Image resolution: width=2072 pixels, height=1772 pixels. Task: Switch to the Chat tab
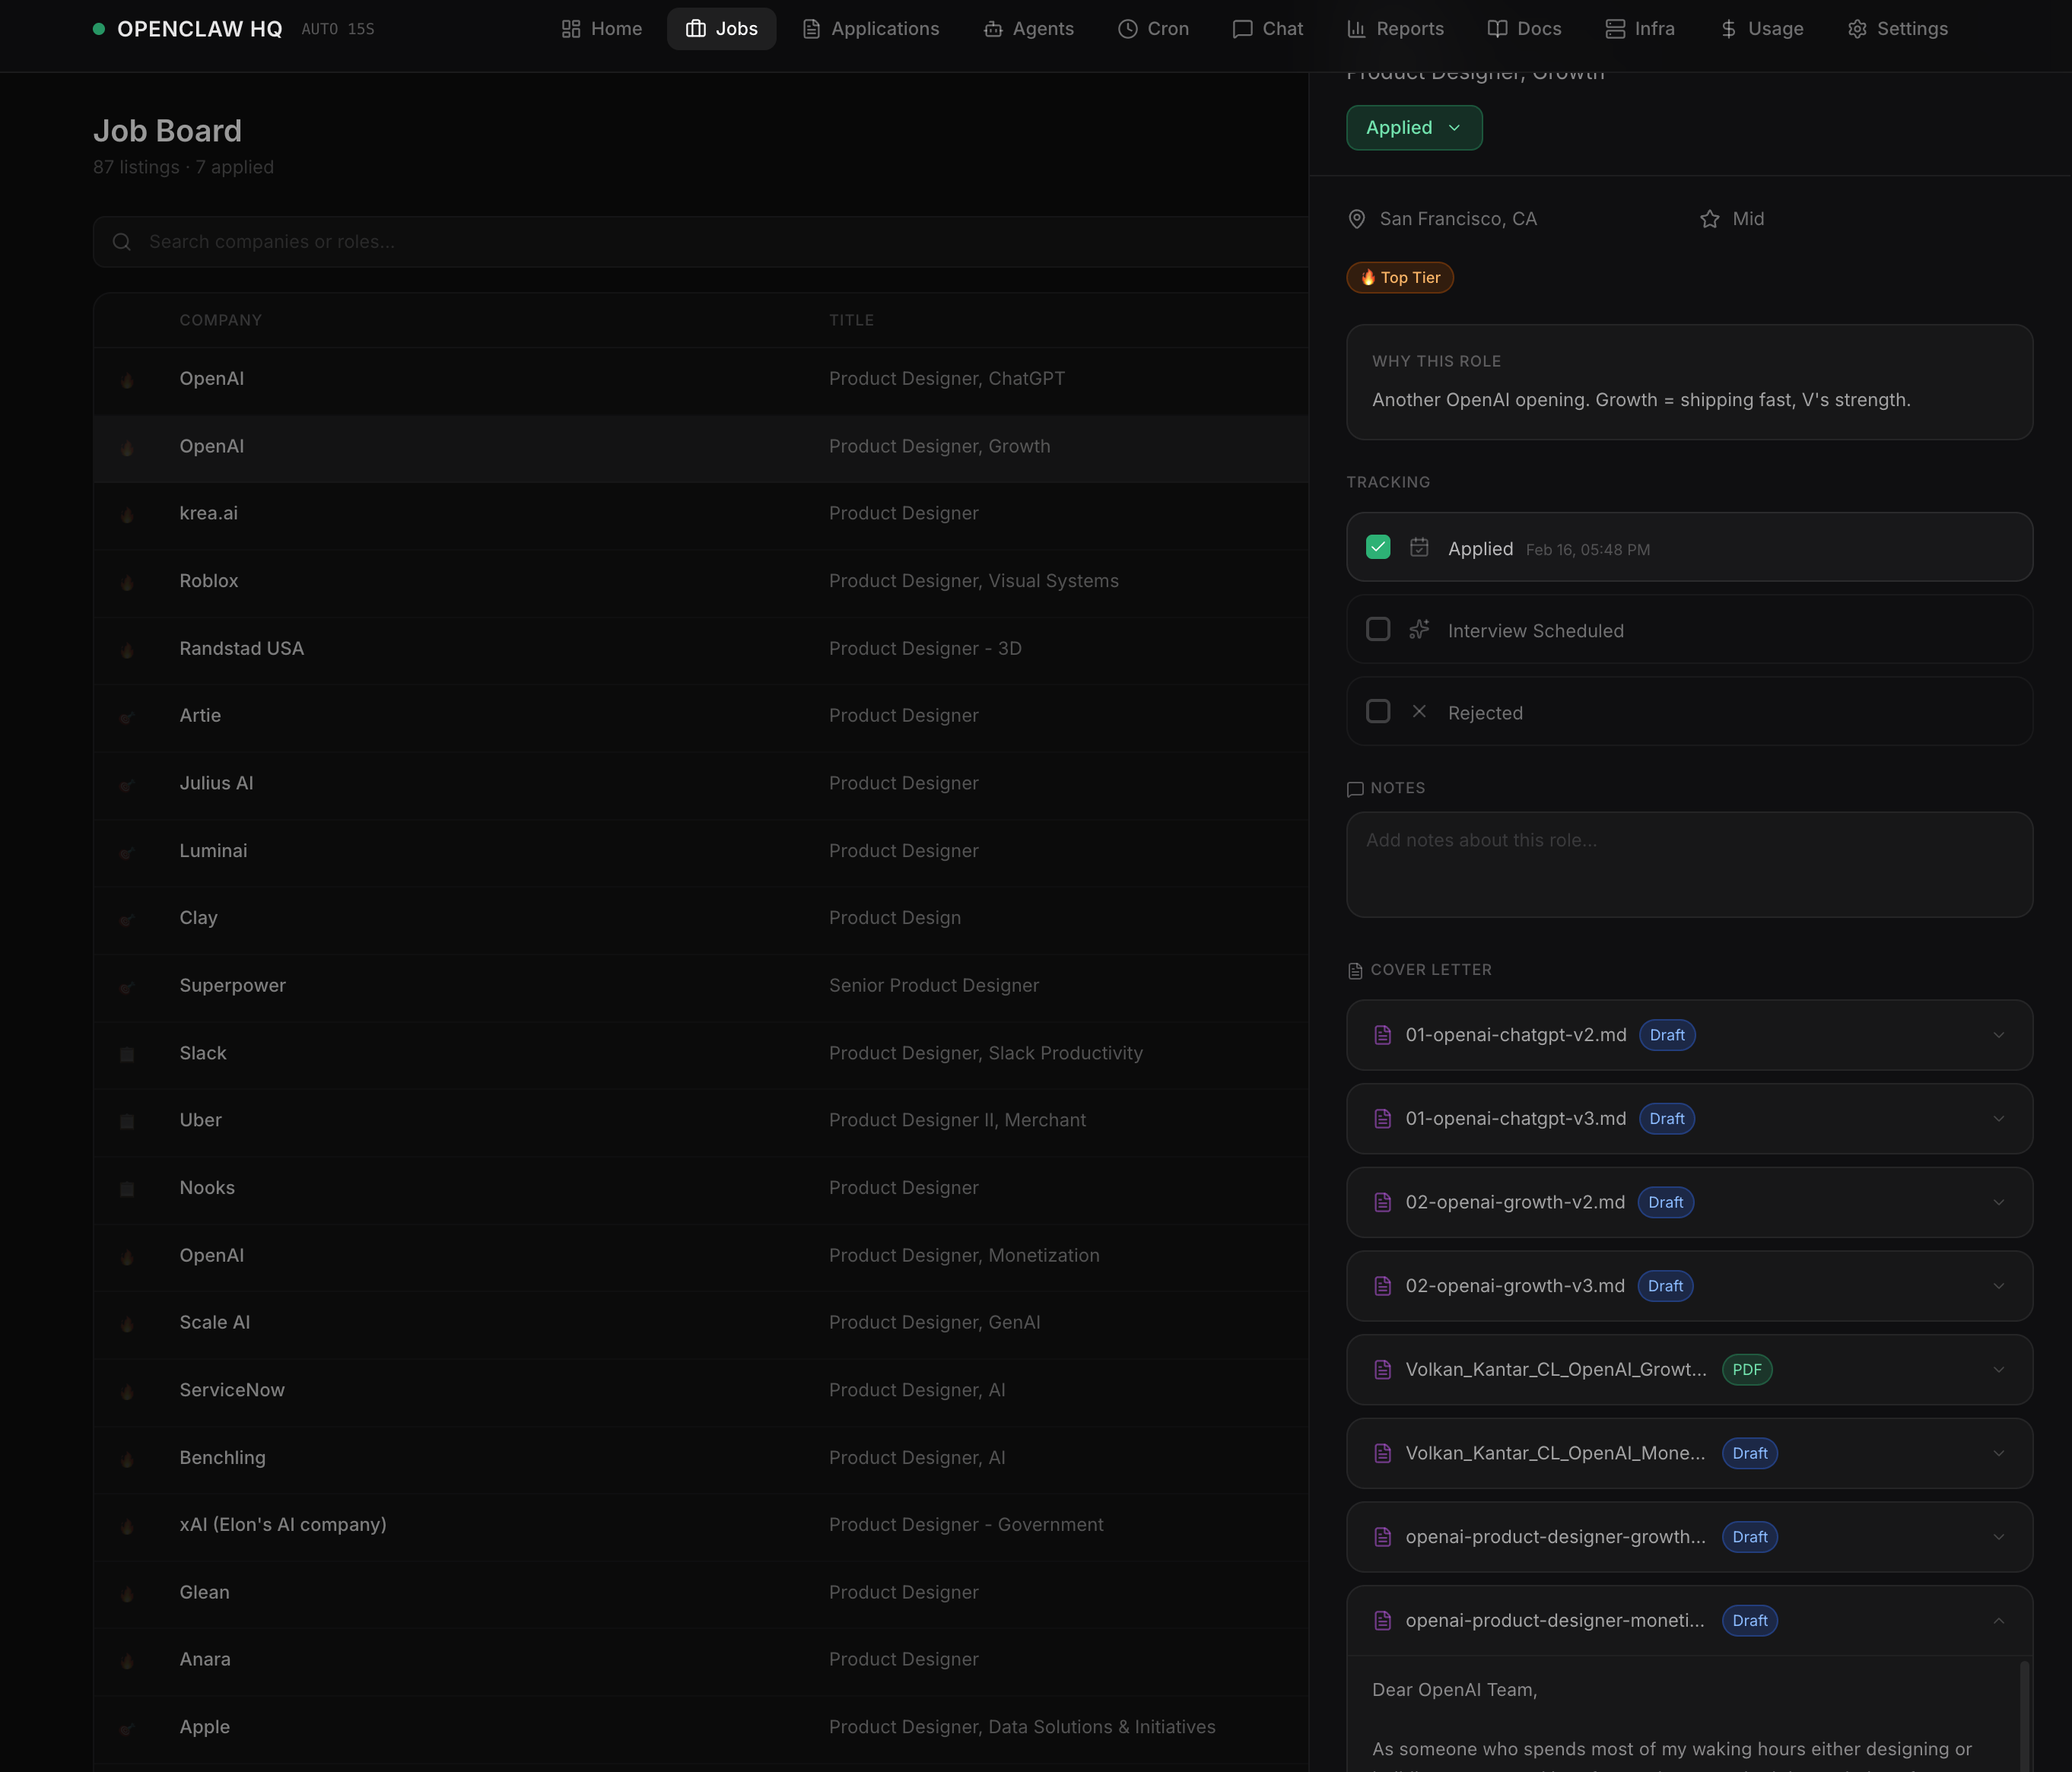click(x=1267, y=29)
